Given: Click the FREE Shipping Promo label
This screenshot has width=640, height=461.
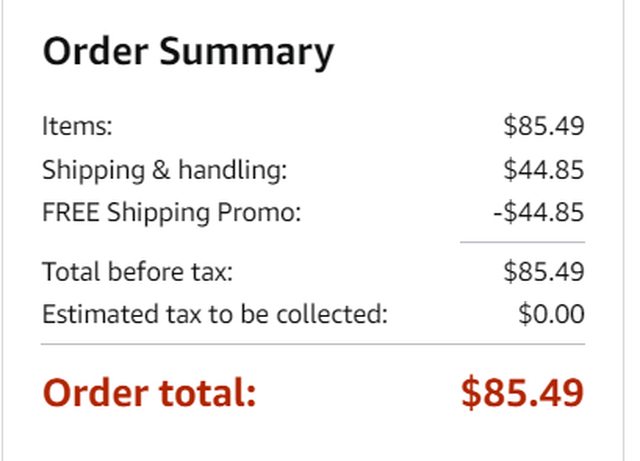Looking at the screenshot, I should point(171,212).
